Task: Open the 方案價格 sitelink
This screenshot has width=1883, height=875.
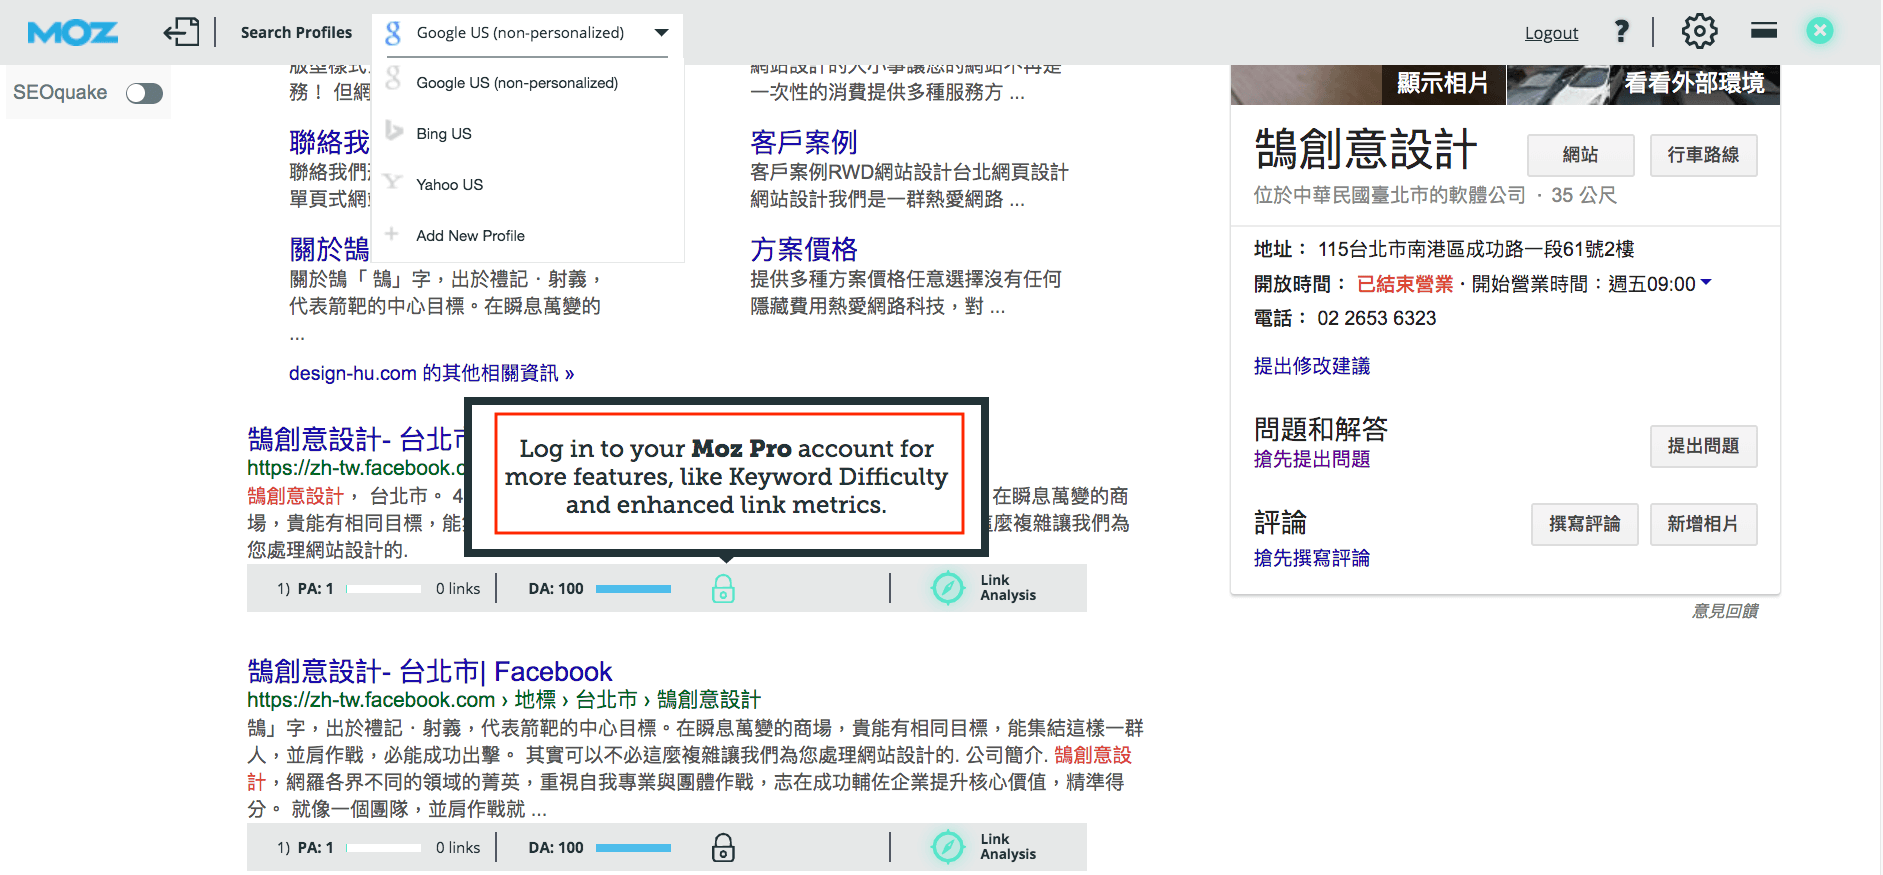Action: click(804, 249)
